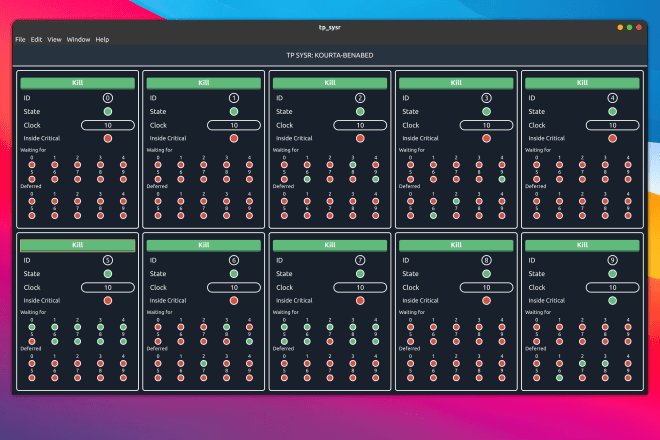Image resolution: width=660 pixels, height=440 pixels.
Task: Click the Waiting for label in process 1
Action: click(x=160, y=150)
